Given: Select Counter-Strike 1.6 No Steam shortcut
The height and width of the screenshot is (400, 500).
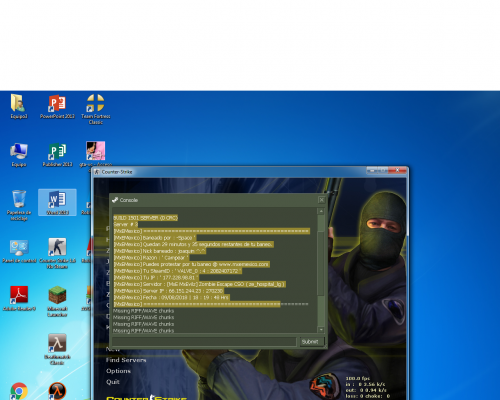Looking at the screenshot, I should tap(57, 253).
